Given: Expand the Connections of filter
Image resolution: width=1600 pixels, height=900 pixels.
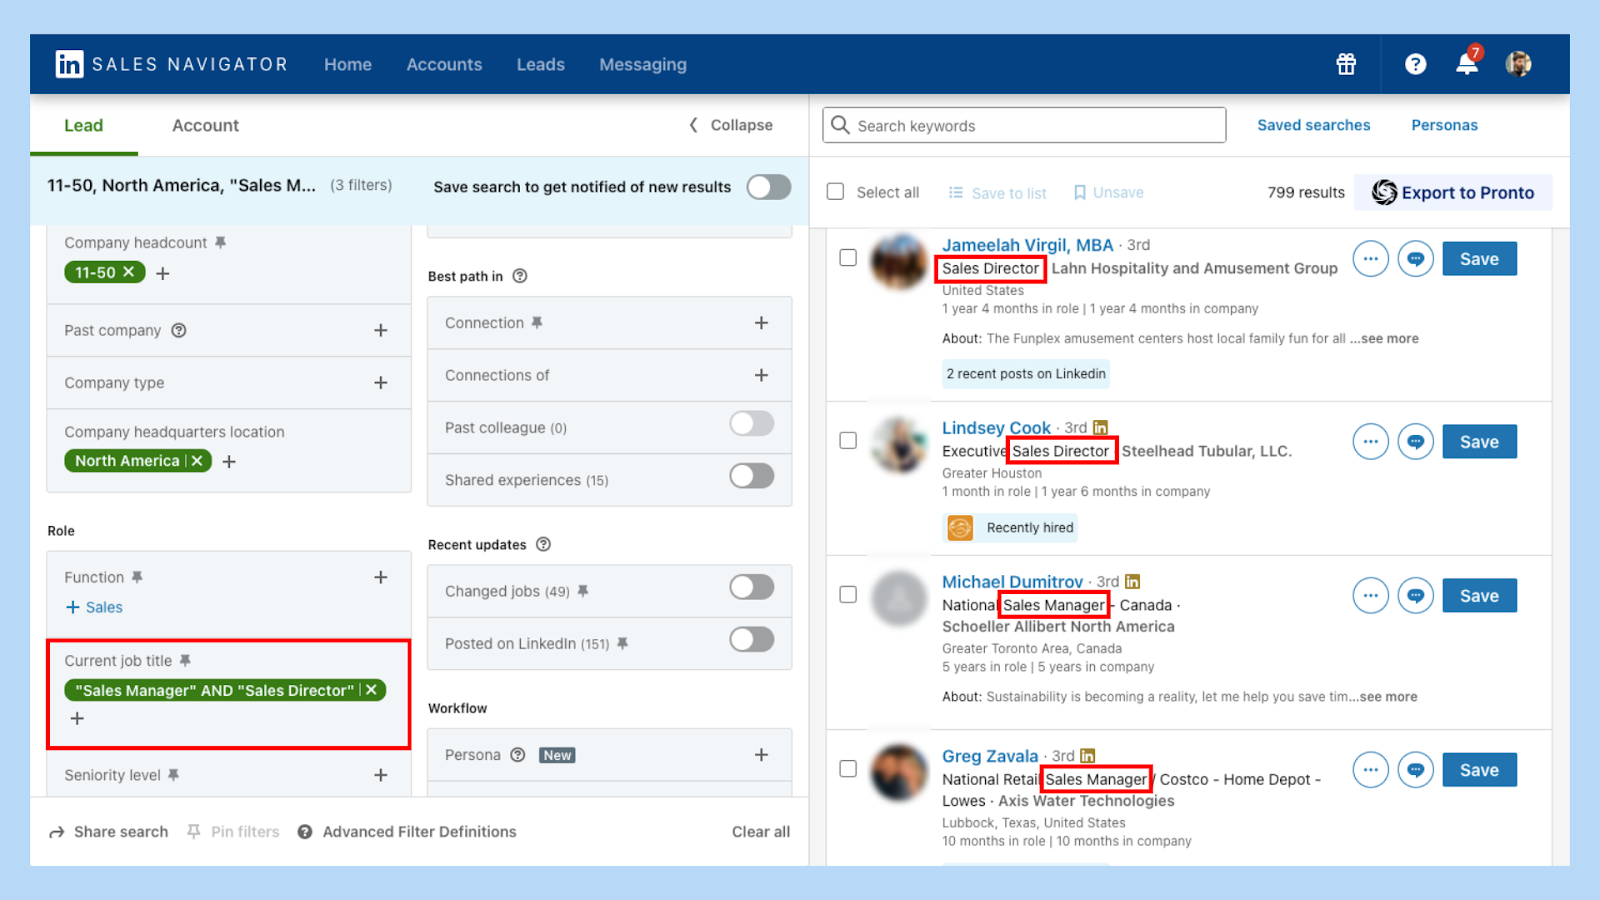Looking at the screenshot, I should tap(761, 375).
